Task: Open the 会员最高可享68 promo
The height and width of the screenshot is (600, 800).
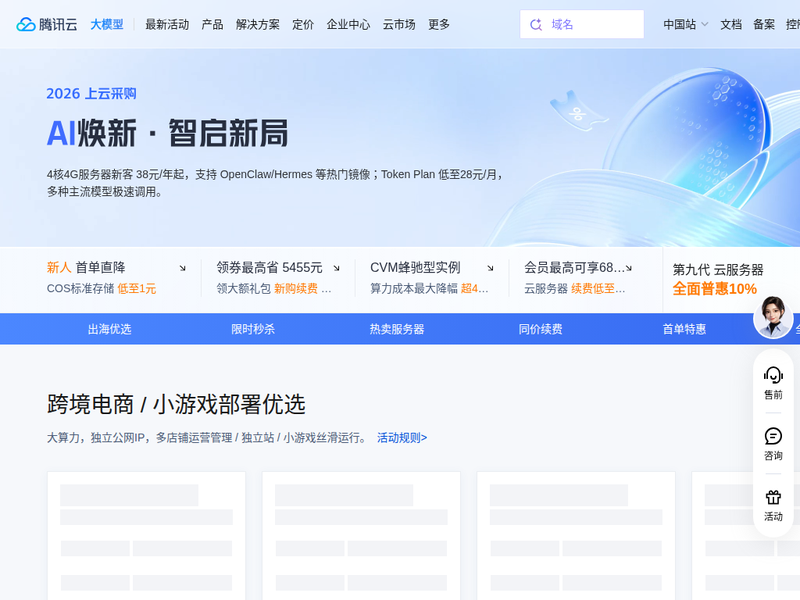Action: click(x=578, y=278)
